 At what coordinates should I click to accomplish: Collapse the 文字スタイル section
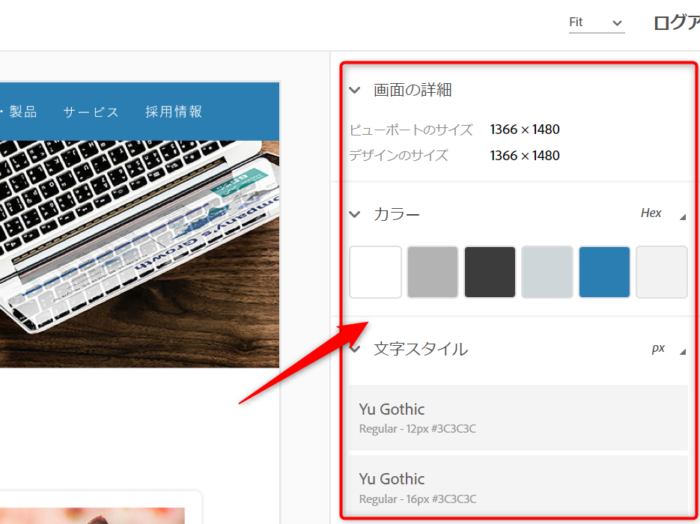[354, 349]
